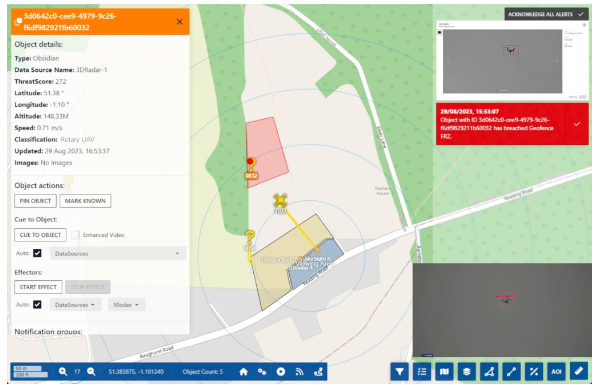Select the ruler measure tool

[x=579, y=371]
